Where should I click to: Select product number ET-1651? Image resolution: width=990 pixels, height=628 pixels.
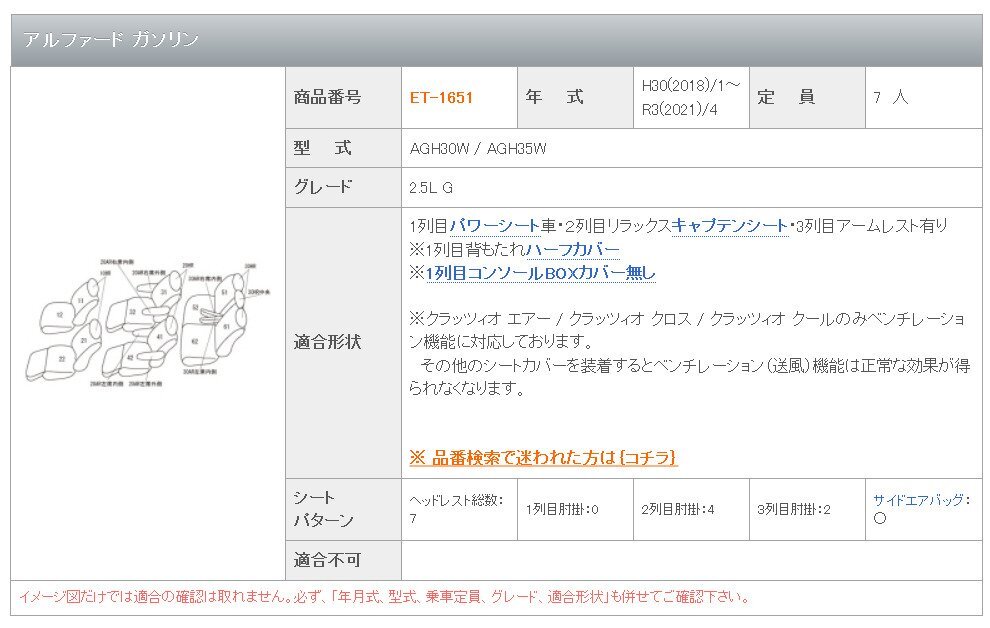coord(441,98)
